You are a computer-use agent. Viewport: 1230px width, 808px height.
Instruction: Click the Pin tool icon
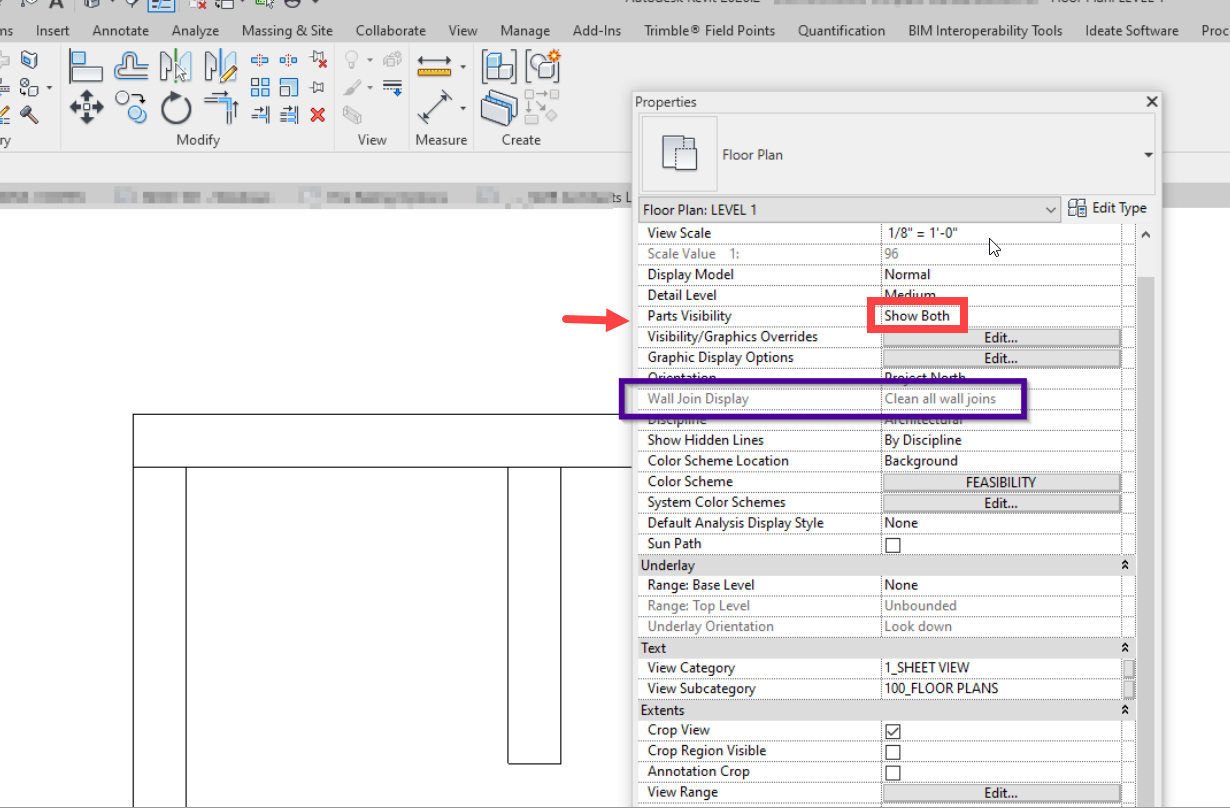click(317, 88)
